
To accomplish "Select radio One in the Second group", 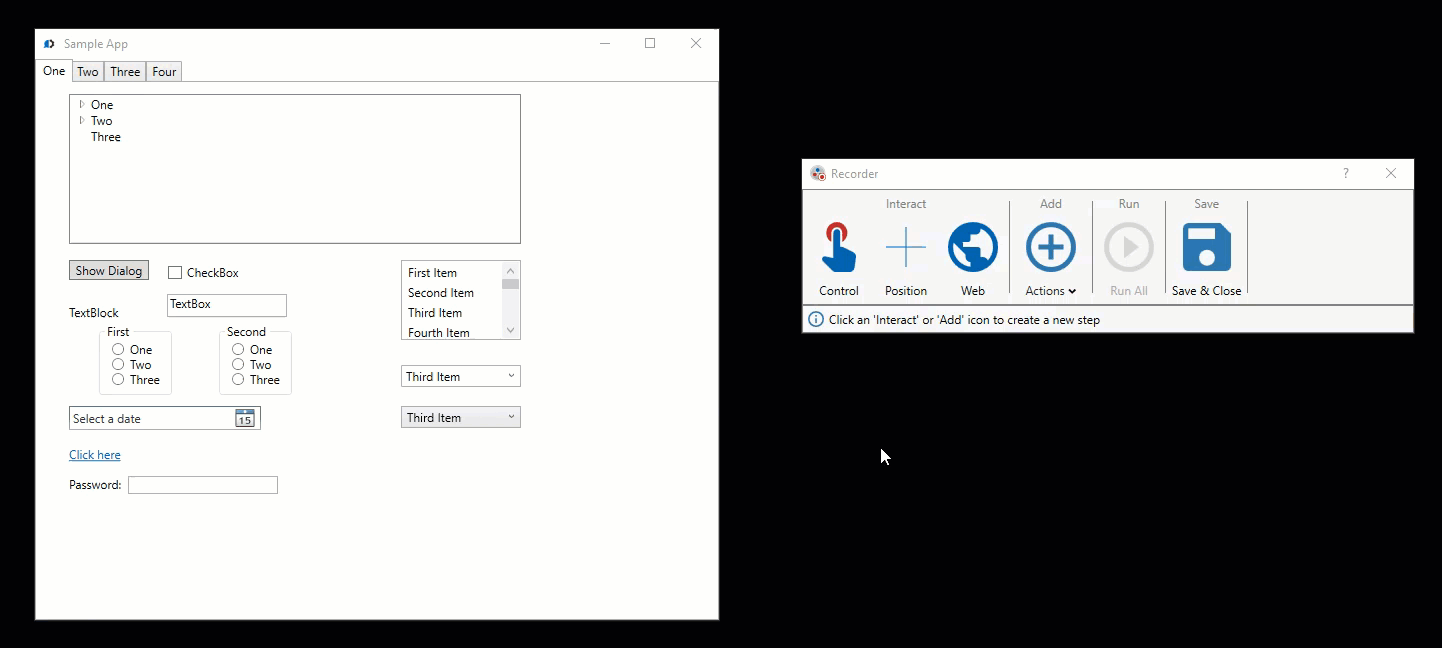I will tap(238, 349).
